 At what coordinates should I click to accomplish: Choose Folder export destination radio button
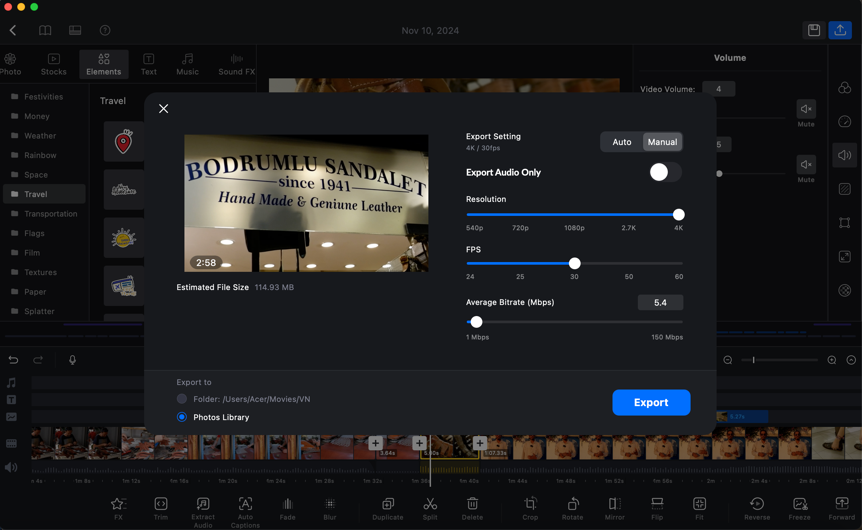click(x=182, y=399)
